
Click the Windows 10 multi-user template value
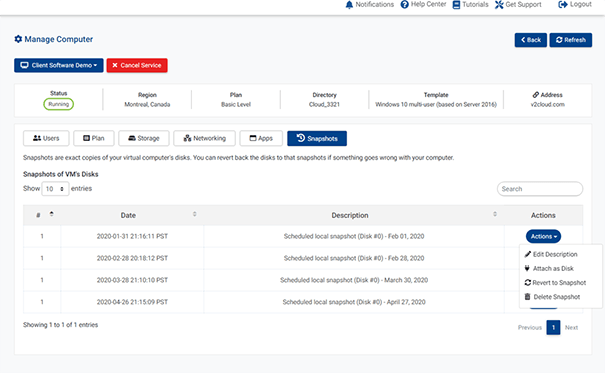(436, 105)
